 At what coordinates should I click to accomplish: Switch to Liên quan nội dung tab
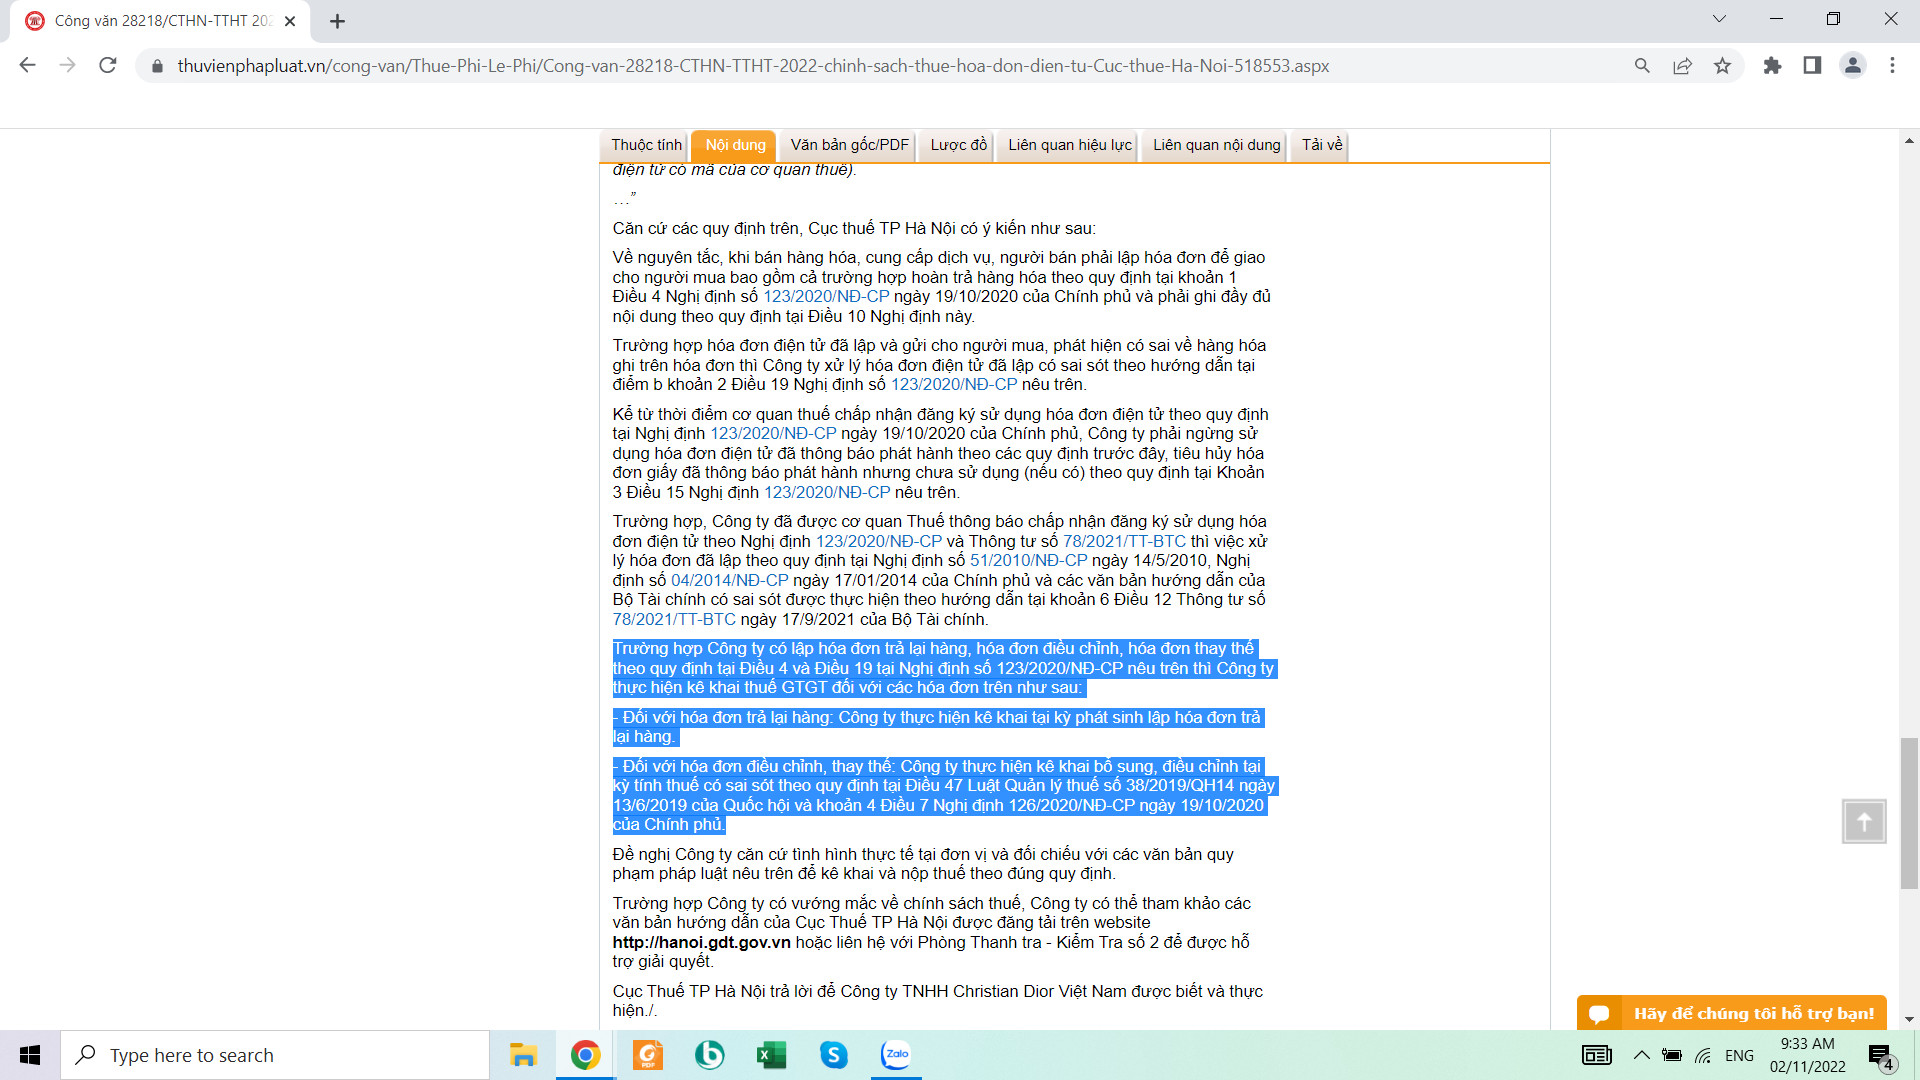coord(1216,145)
